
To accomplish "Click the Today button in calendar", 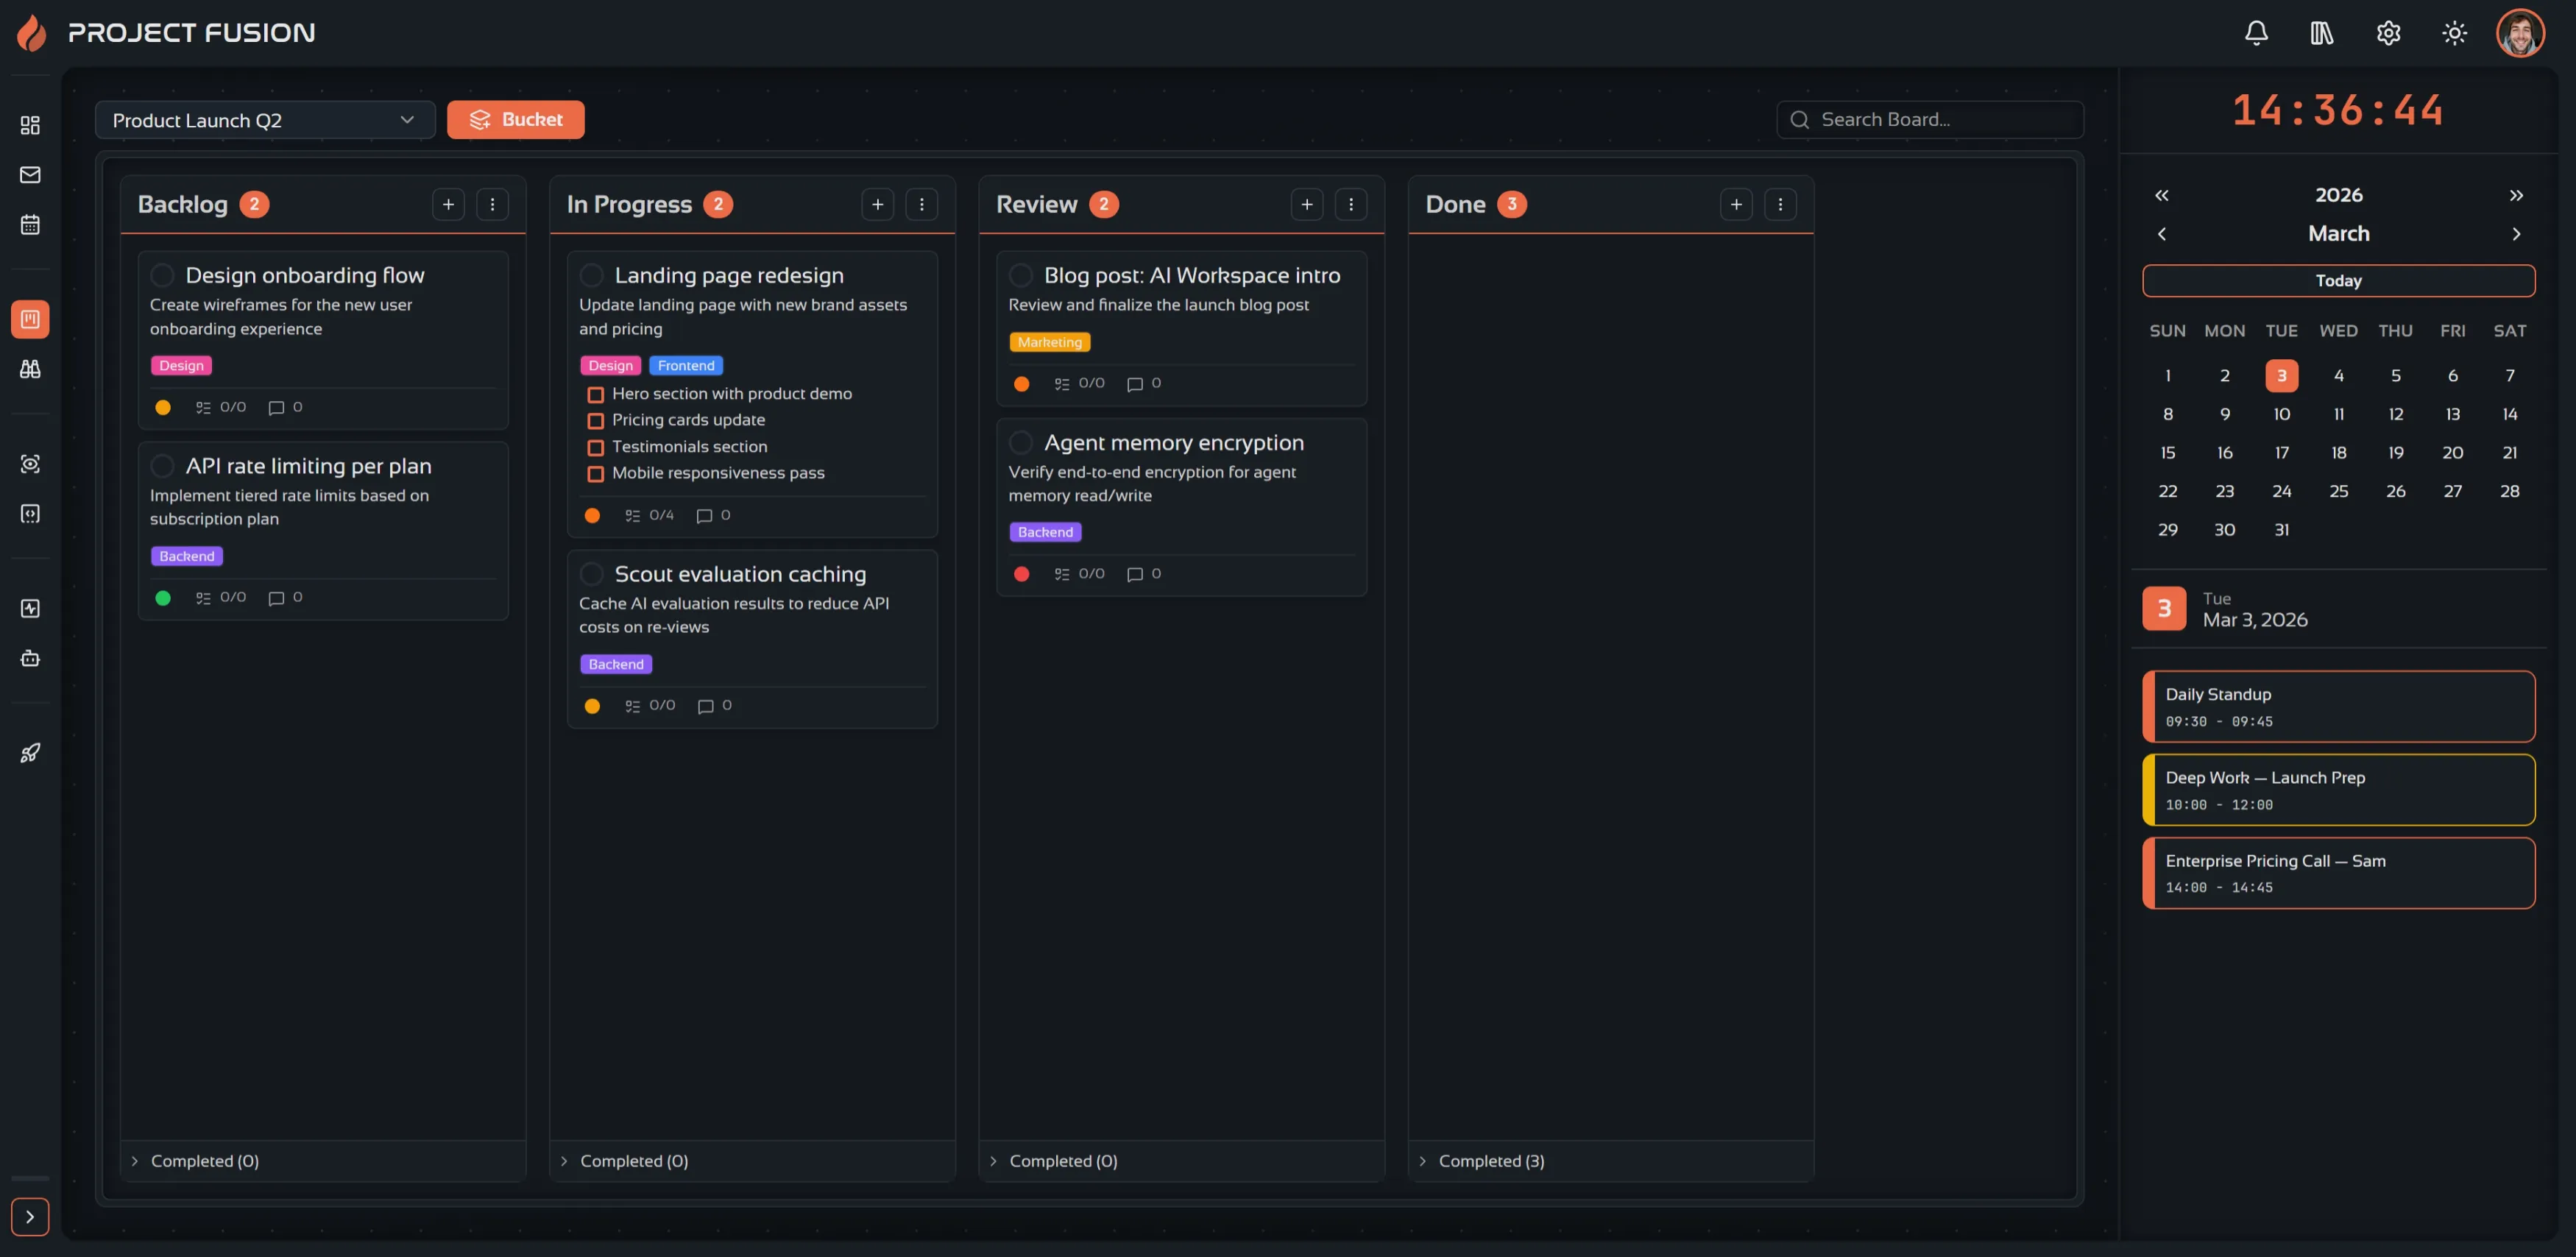I will click(2338, 281).
